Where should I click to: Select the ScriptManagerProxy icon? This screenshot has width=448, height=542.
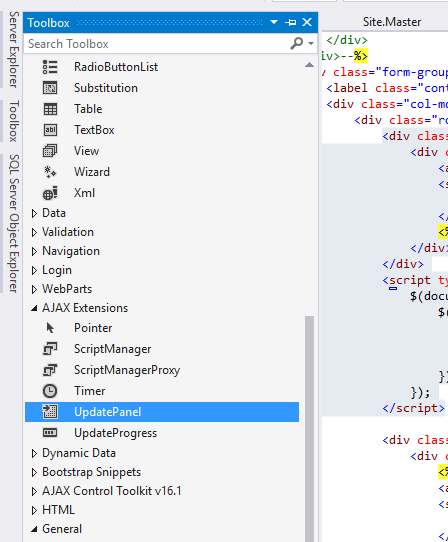[50, 370]
